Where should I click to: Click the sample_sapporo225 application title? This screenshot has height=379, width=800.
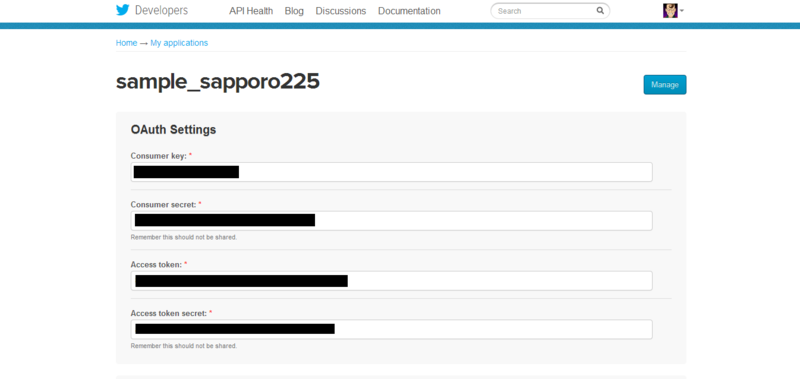[x=218, y=82]
